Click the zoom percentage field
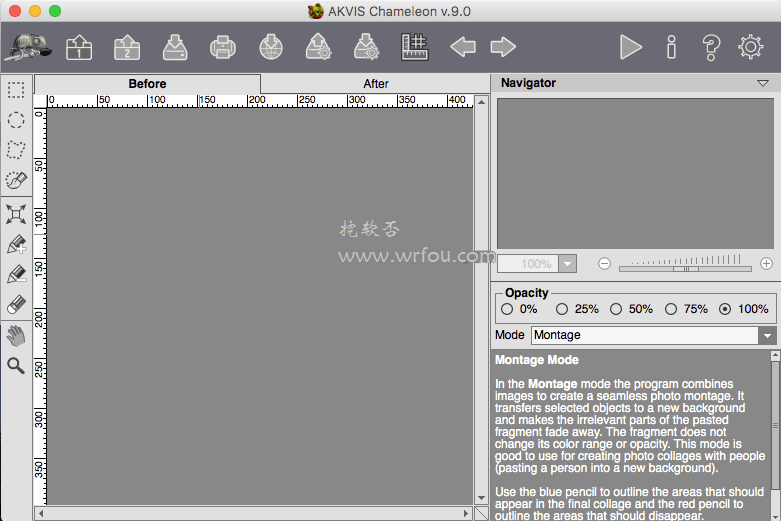The image size is (781, 521). (x=528, y=263)
